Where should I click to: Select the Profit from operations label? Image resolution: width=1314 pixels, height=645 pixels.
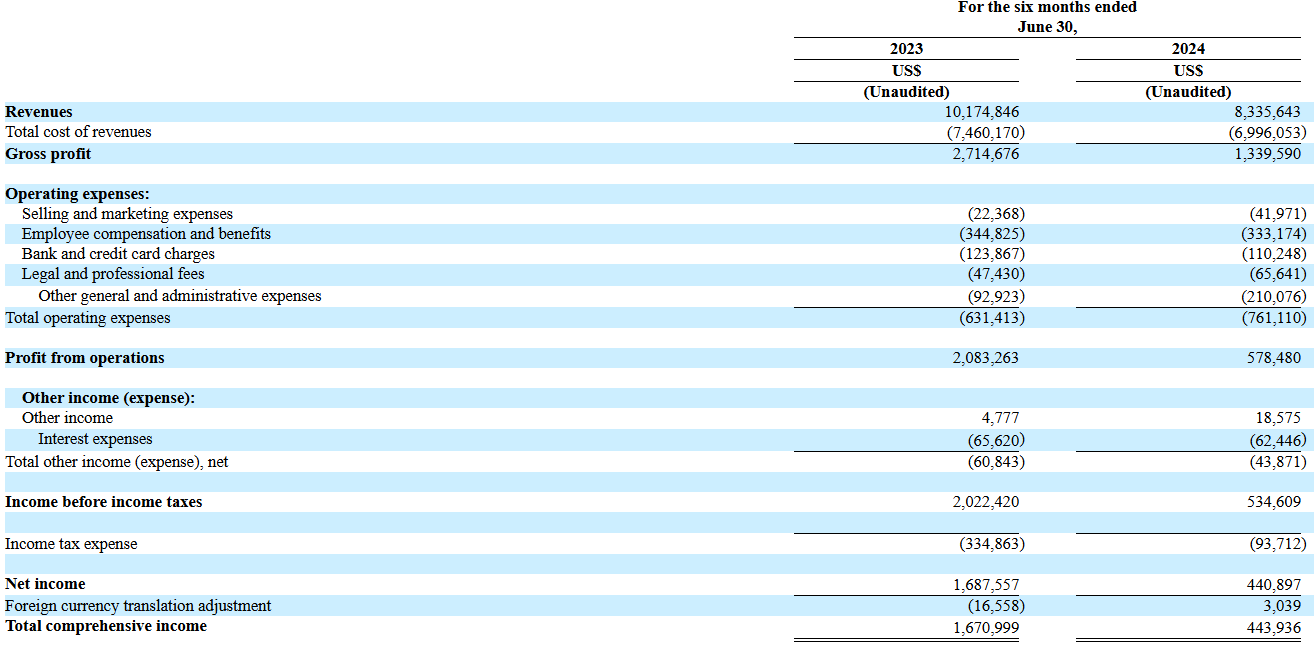coord(85,358)
